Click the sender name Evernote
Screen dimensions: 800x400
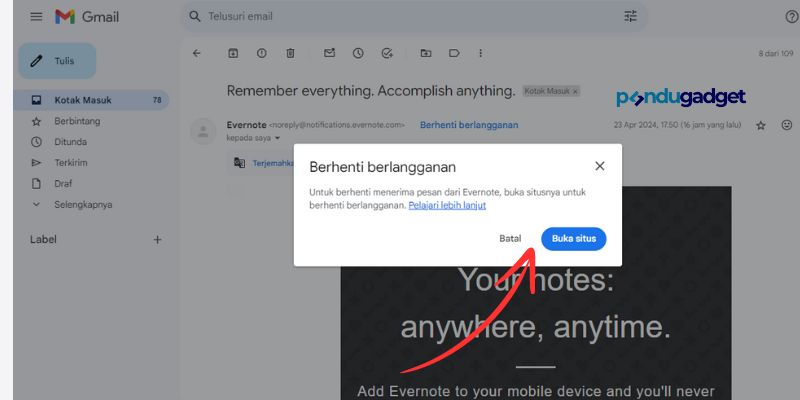pyautogui.click(x=246, y=125)
